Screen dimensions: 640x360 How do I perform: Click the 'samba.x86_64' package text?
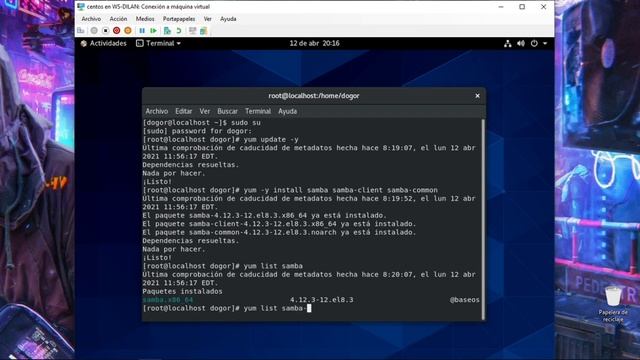click(x=168, y=300)
